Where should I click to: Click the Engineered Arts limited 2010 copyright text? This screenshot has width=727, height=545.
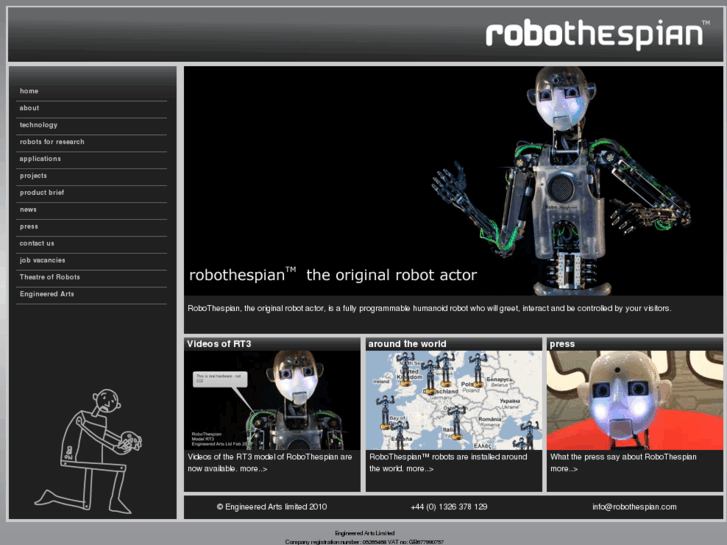272,507
